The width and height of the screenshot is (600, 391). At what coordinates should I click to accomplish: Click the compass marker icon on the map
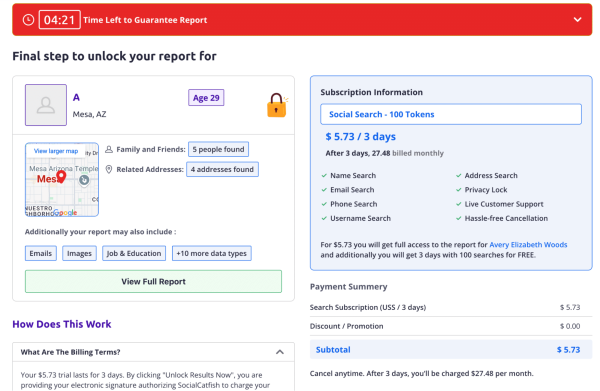pos(84,180)
